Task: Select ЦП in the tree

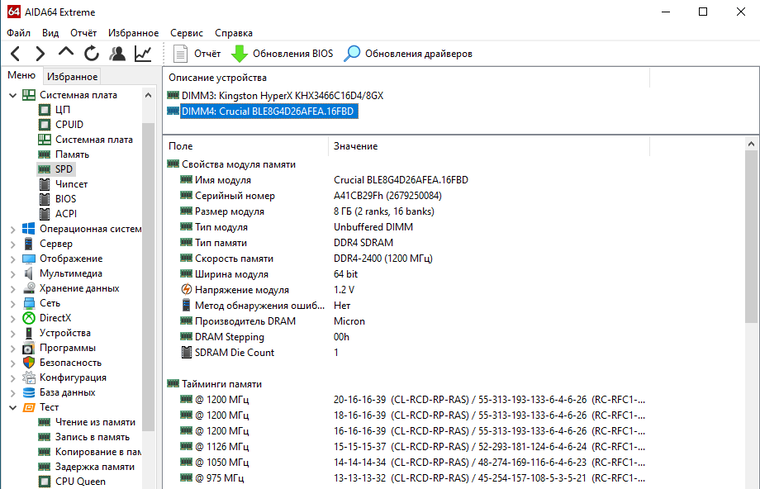Action: [x=63, y=110]
